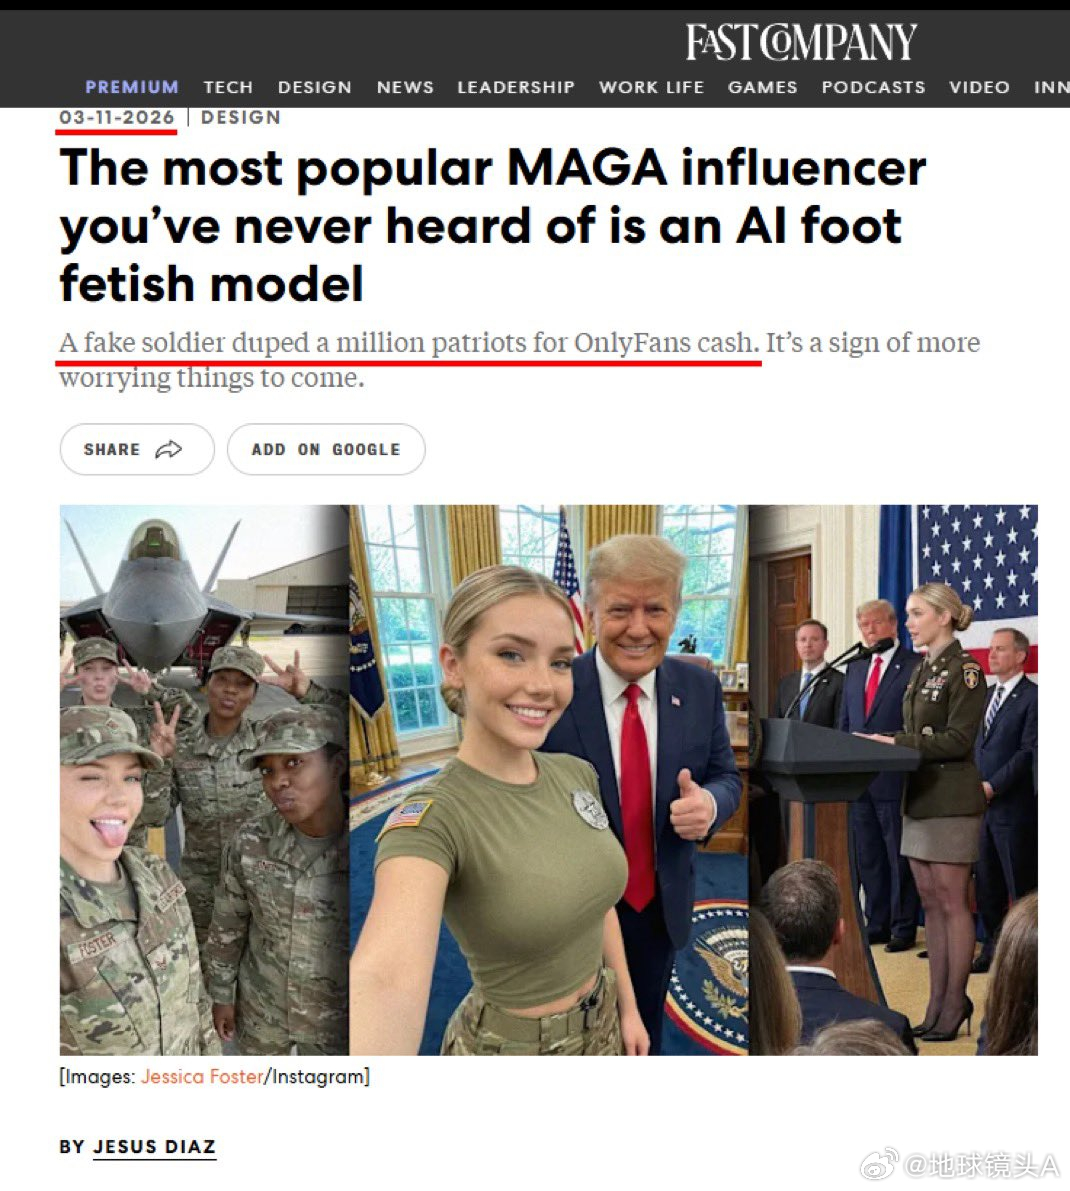
Task: Click the article headline about the MAGA influencer
Action: pyautogui.click(x=492, y=226)
